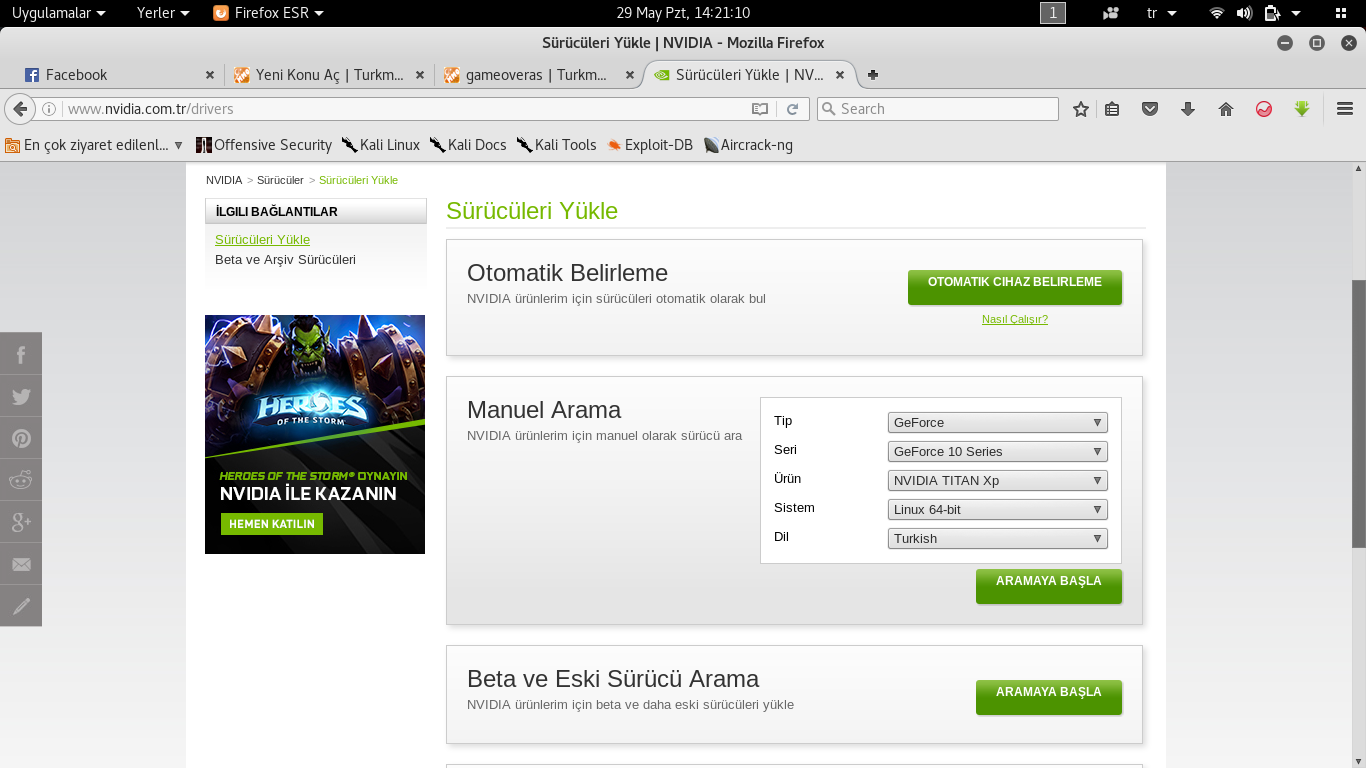Switch to the 'Yeni Konu Aç | Turkm...' tab
The image size is (1366, 768).
[329, 75]
